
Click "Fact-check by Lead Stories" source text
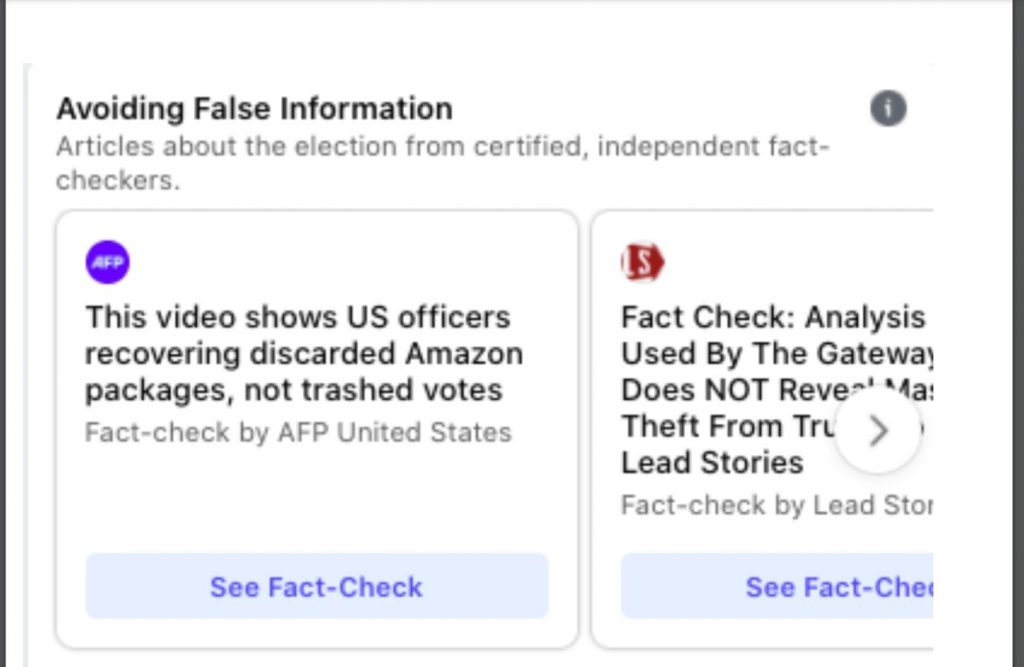pos(775,505)
